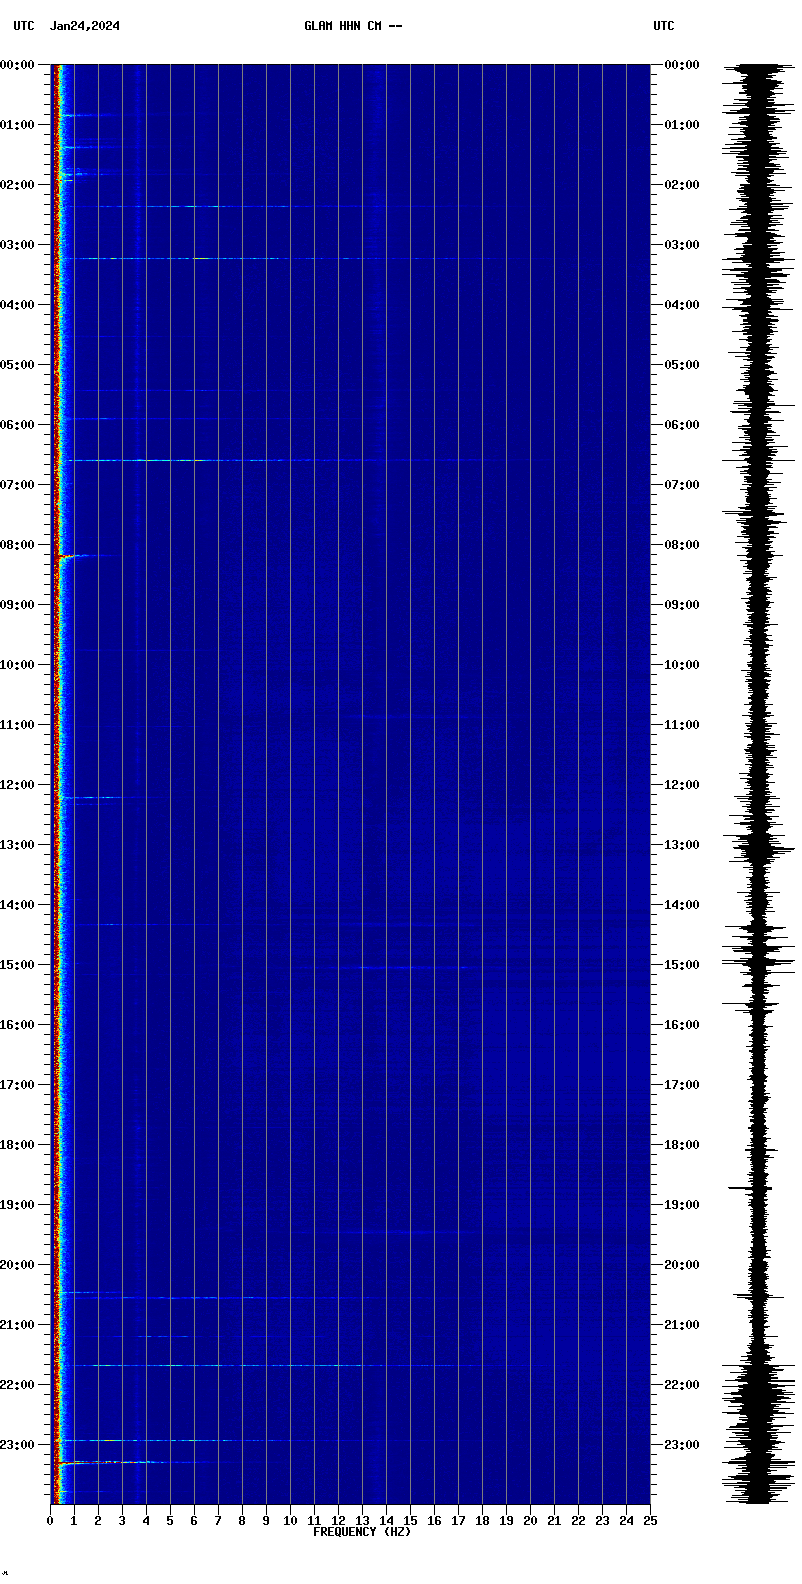Click the red event streak just after 08:00

point(70,556)
